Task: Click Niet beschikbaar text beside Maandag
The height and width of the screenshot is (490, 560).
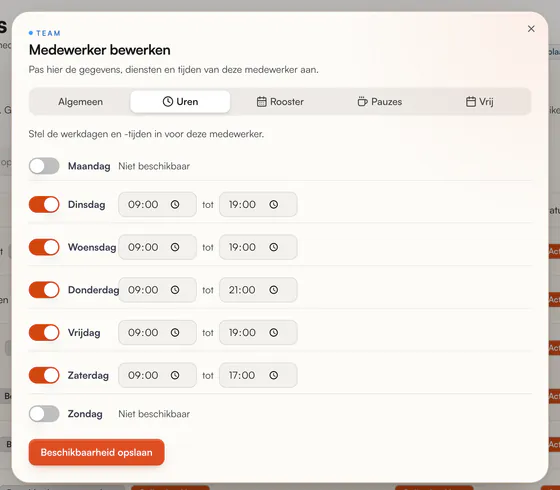Action: point(154,166)
